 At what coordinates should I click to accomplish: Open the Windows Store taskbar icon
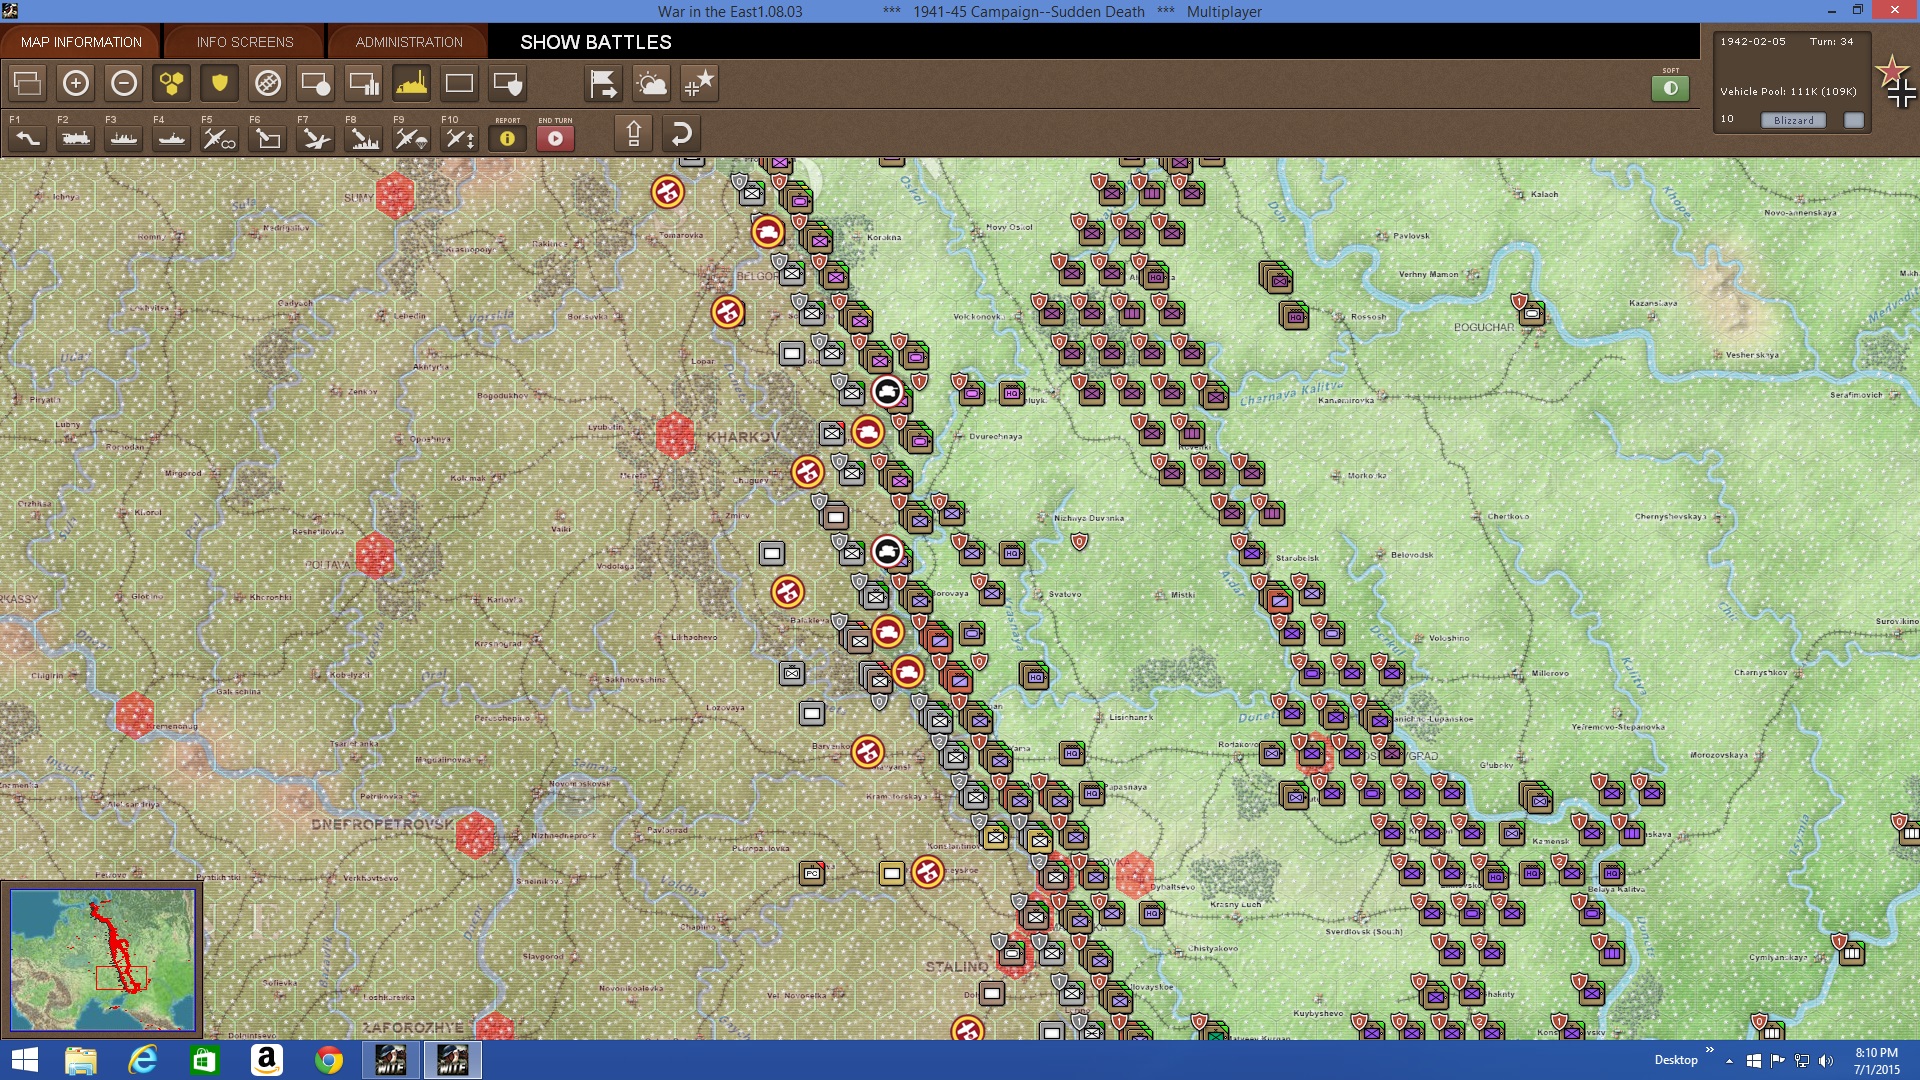pos(205,1060)
